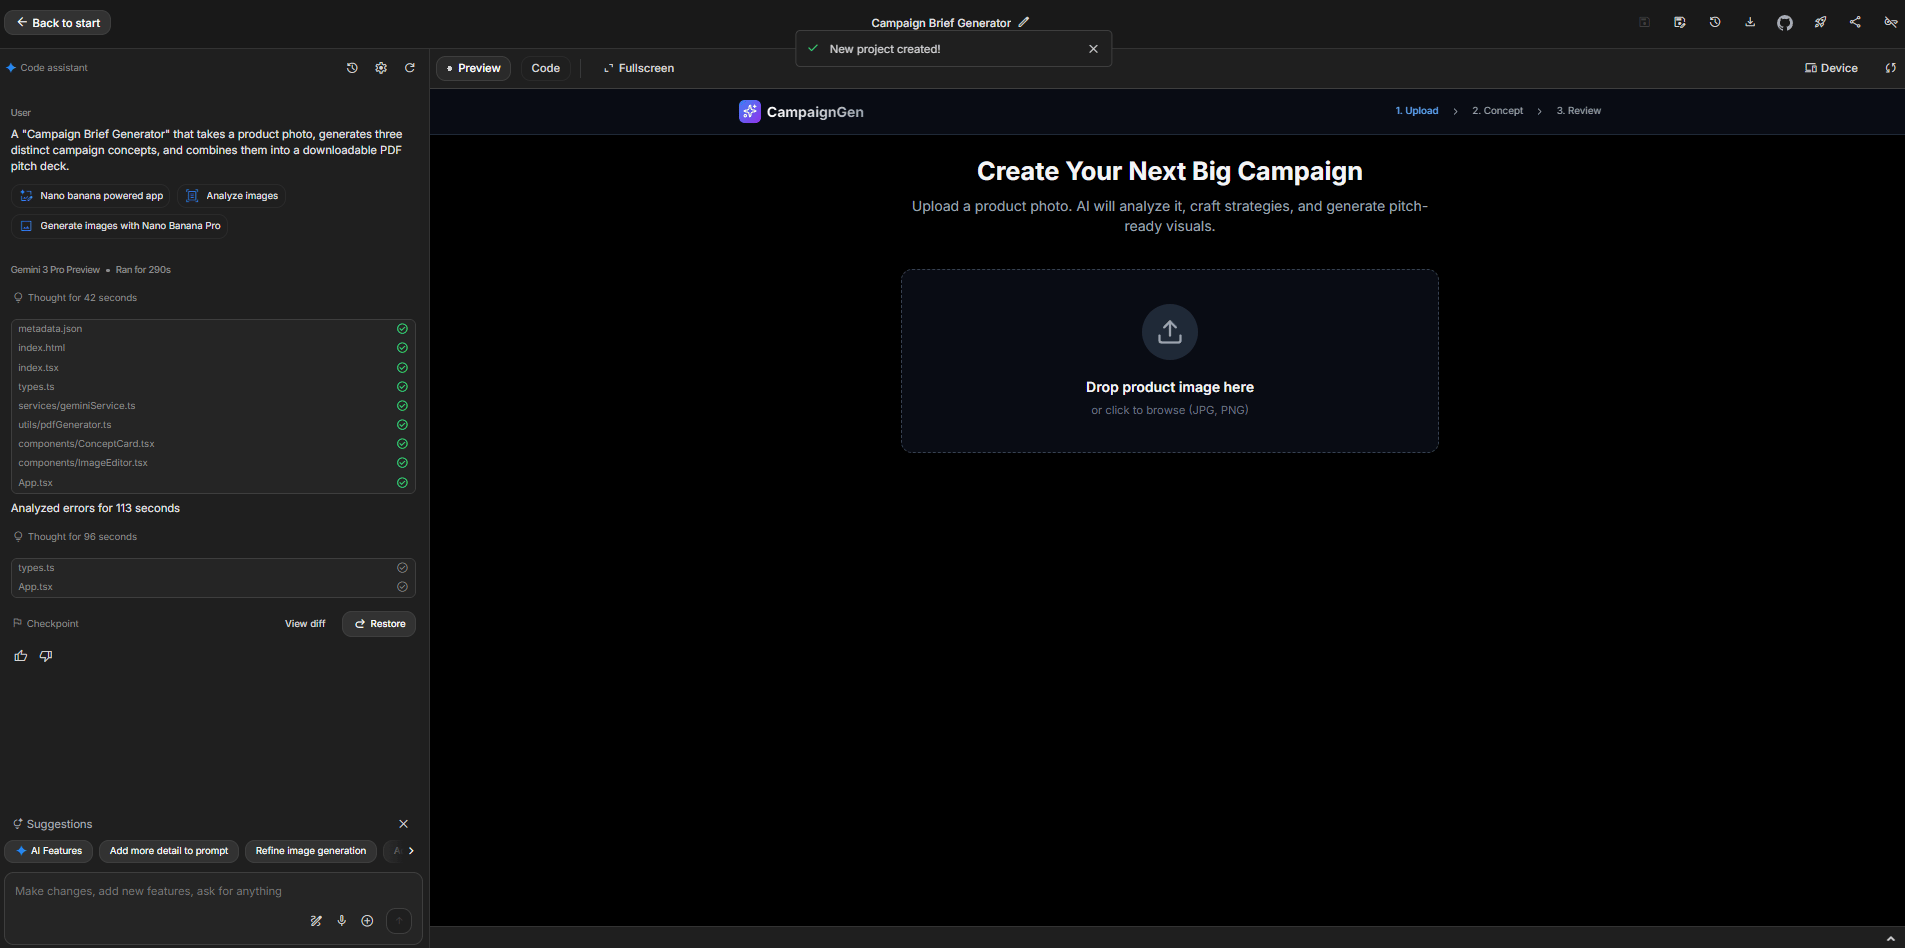Restore the checkpoint
The image size is (1905, 948).
coord(379,623)
